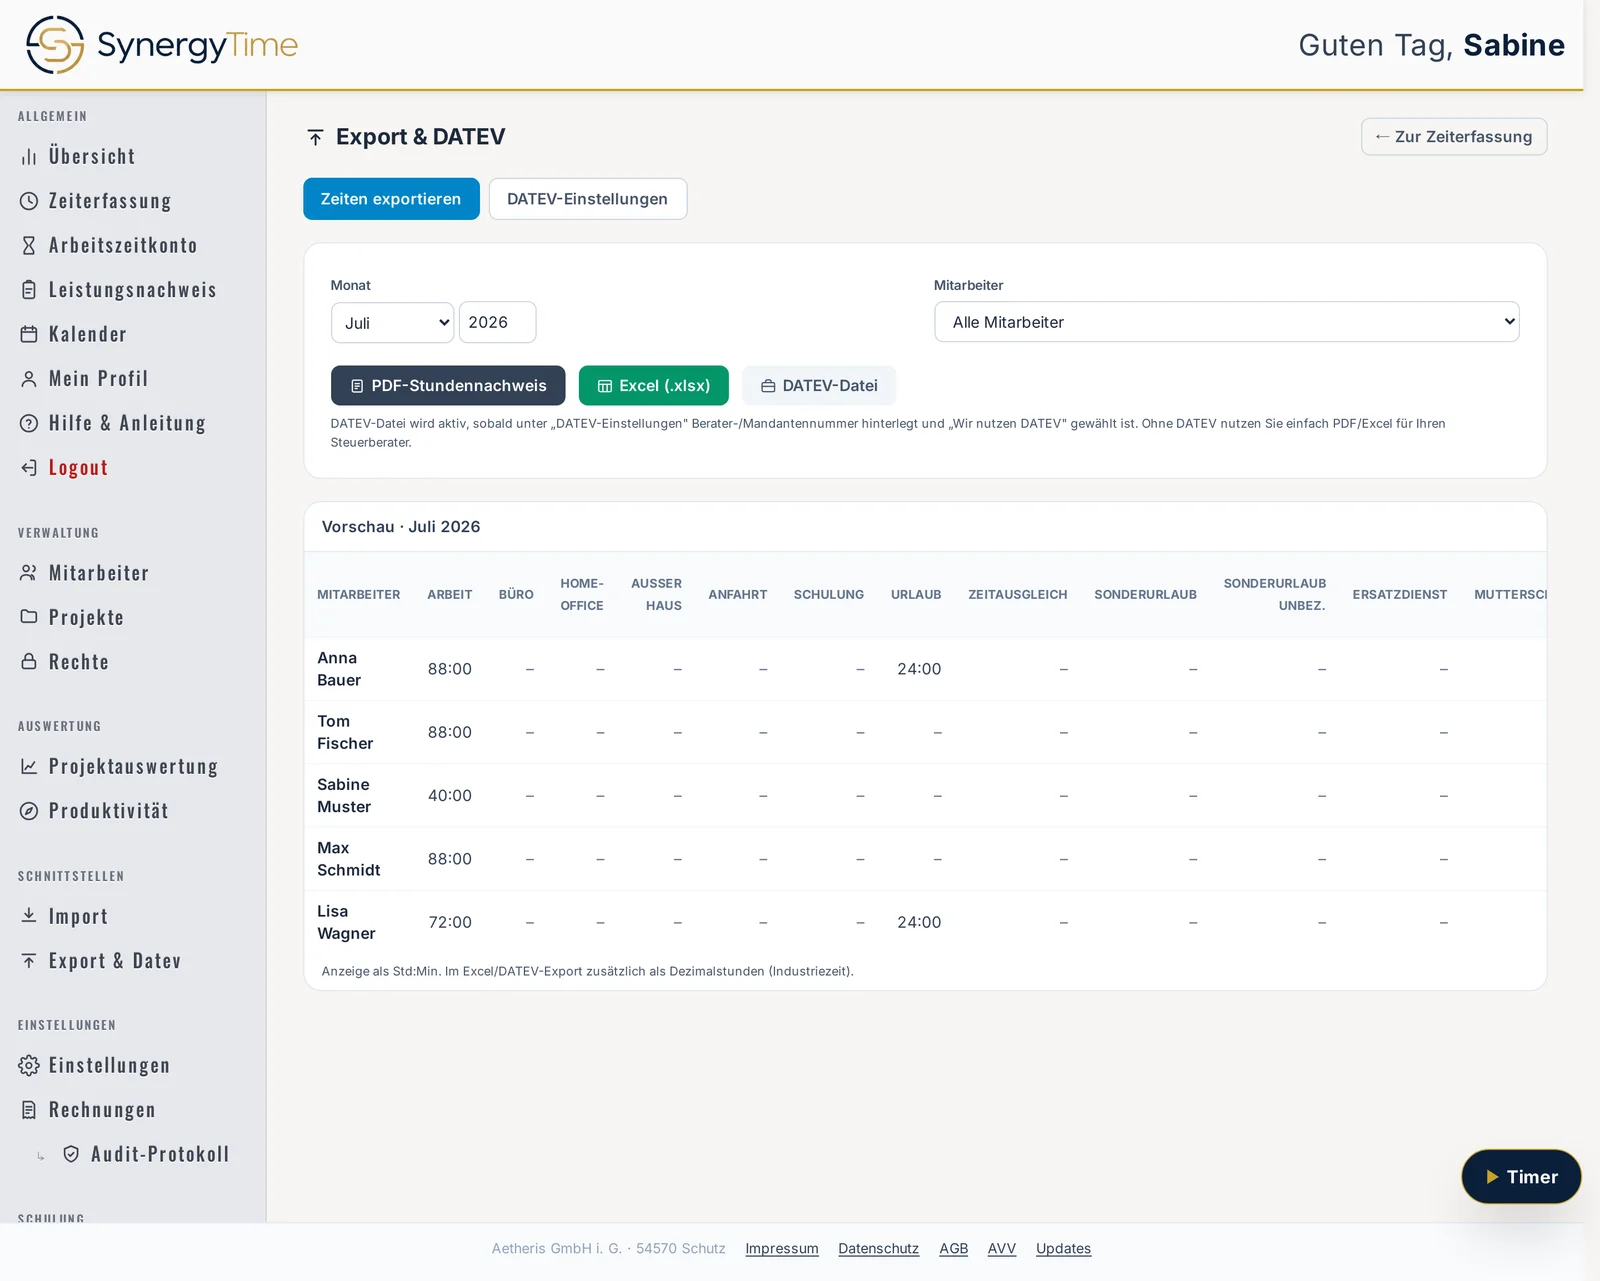Click the year field showing 2026

click(497, 322)
